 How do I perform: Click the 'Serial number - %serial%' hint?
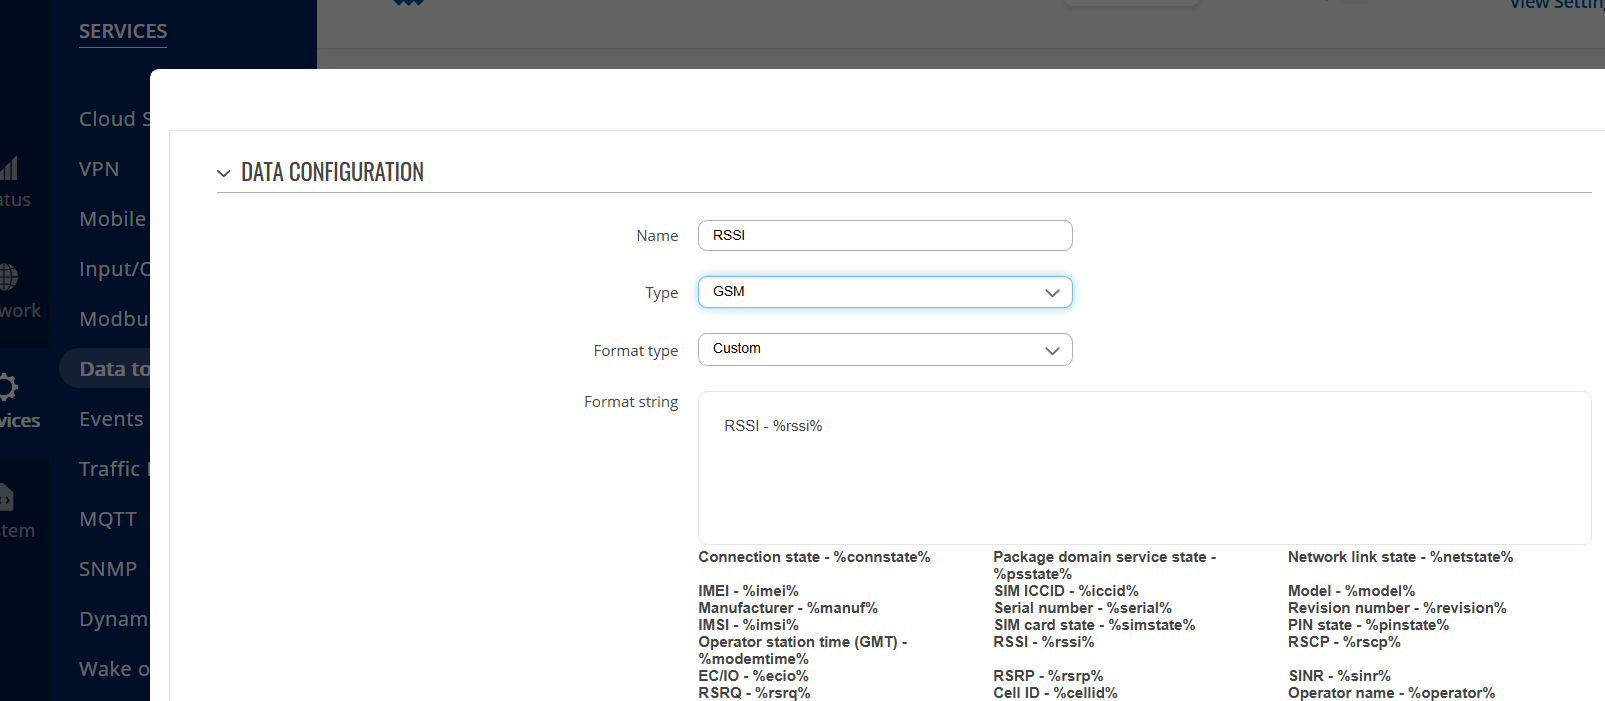pos(1082,608)
